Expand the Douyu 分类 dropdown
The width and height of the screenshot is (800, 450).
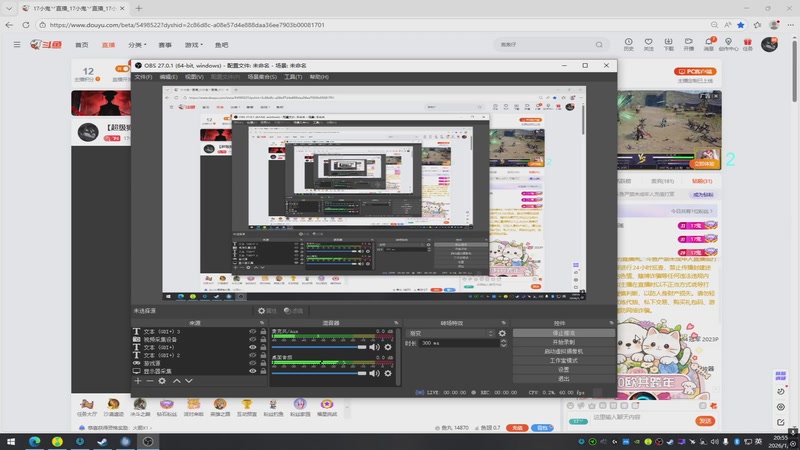coord(137,45)
